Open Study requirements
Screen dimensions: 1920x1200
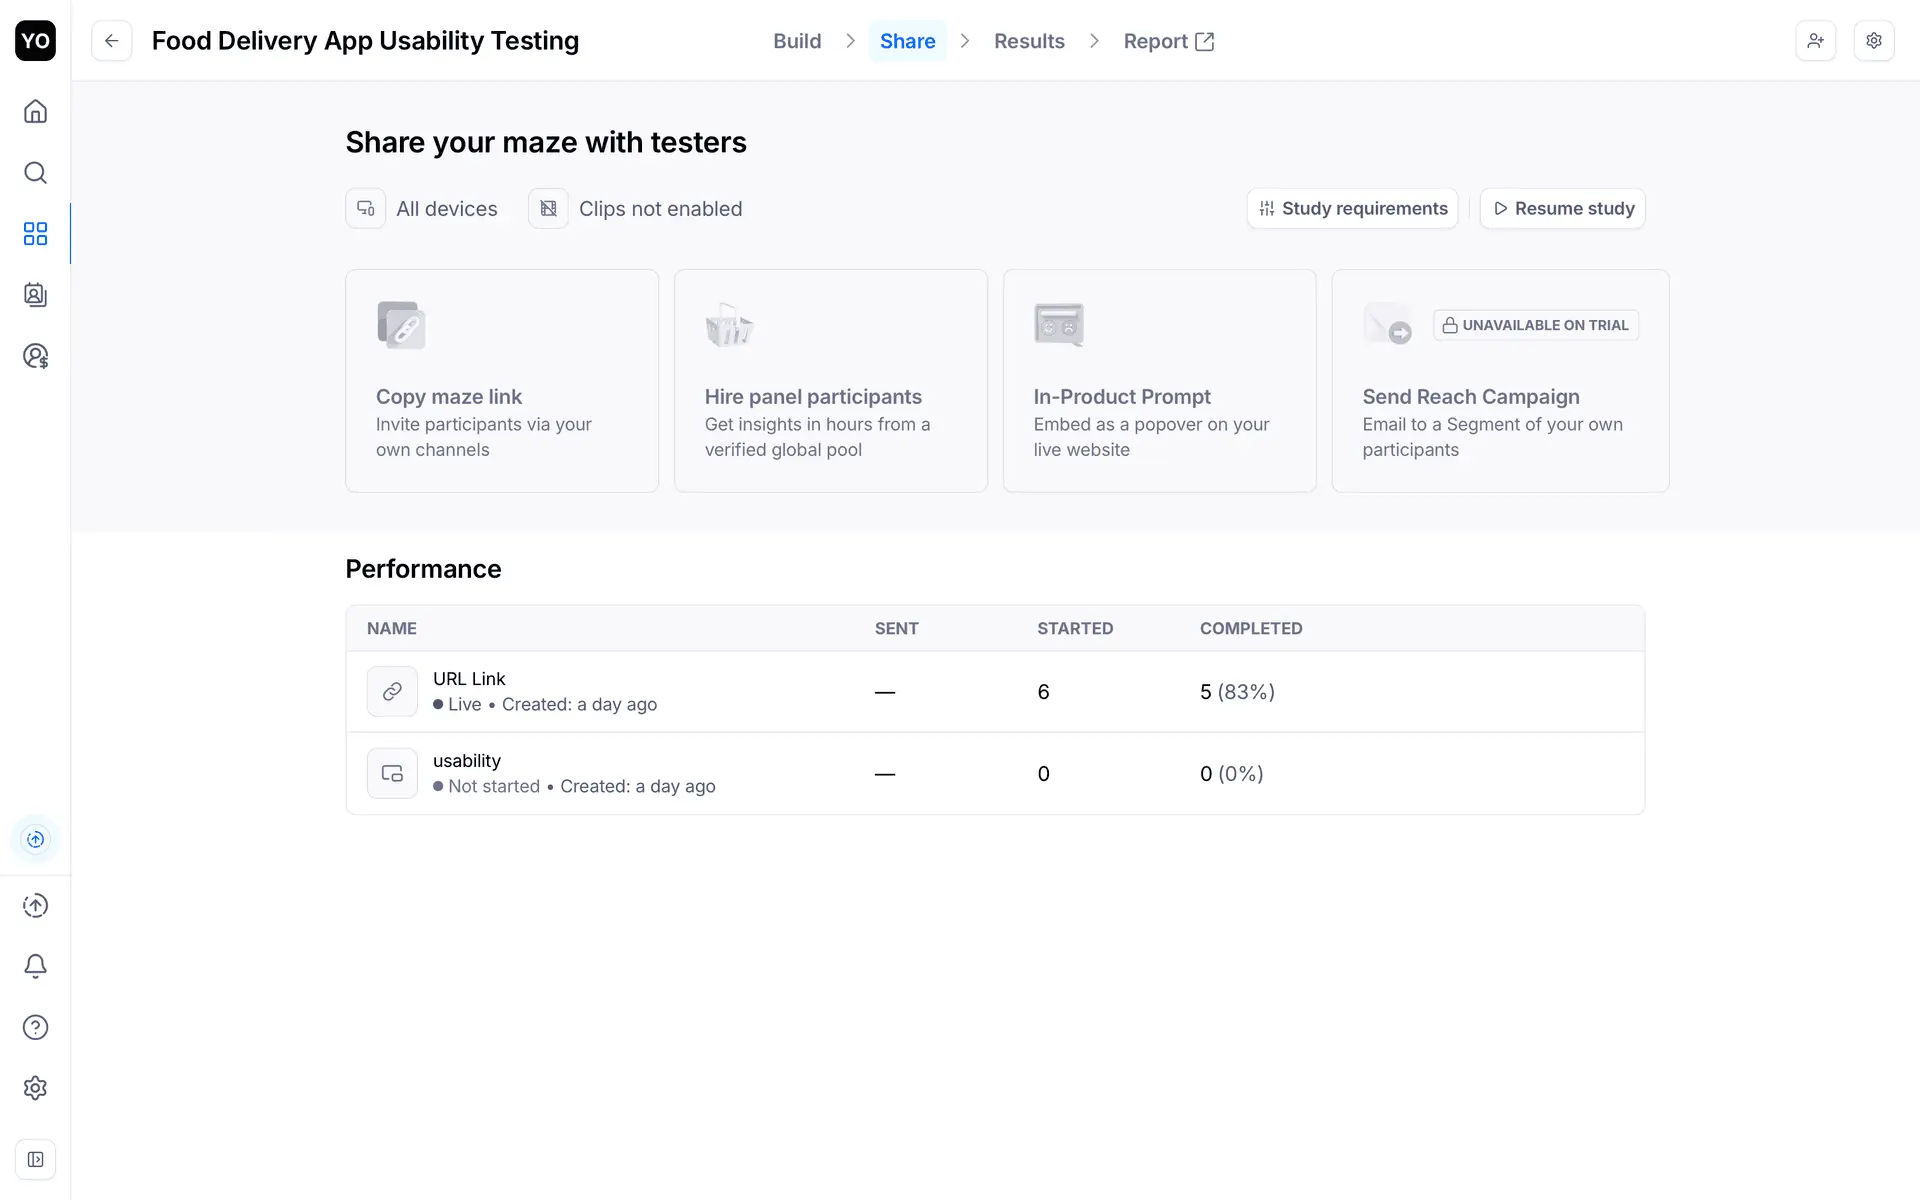pos(1352,209)
